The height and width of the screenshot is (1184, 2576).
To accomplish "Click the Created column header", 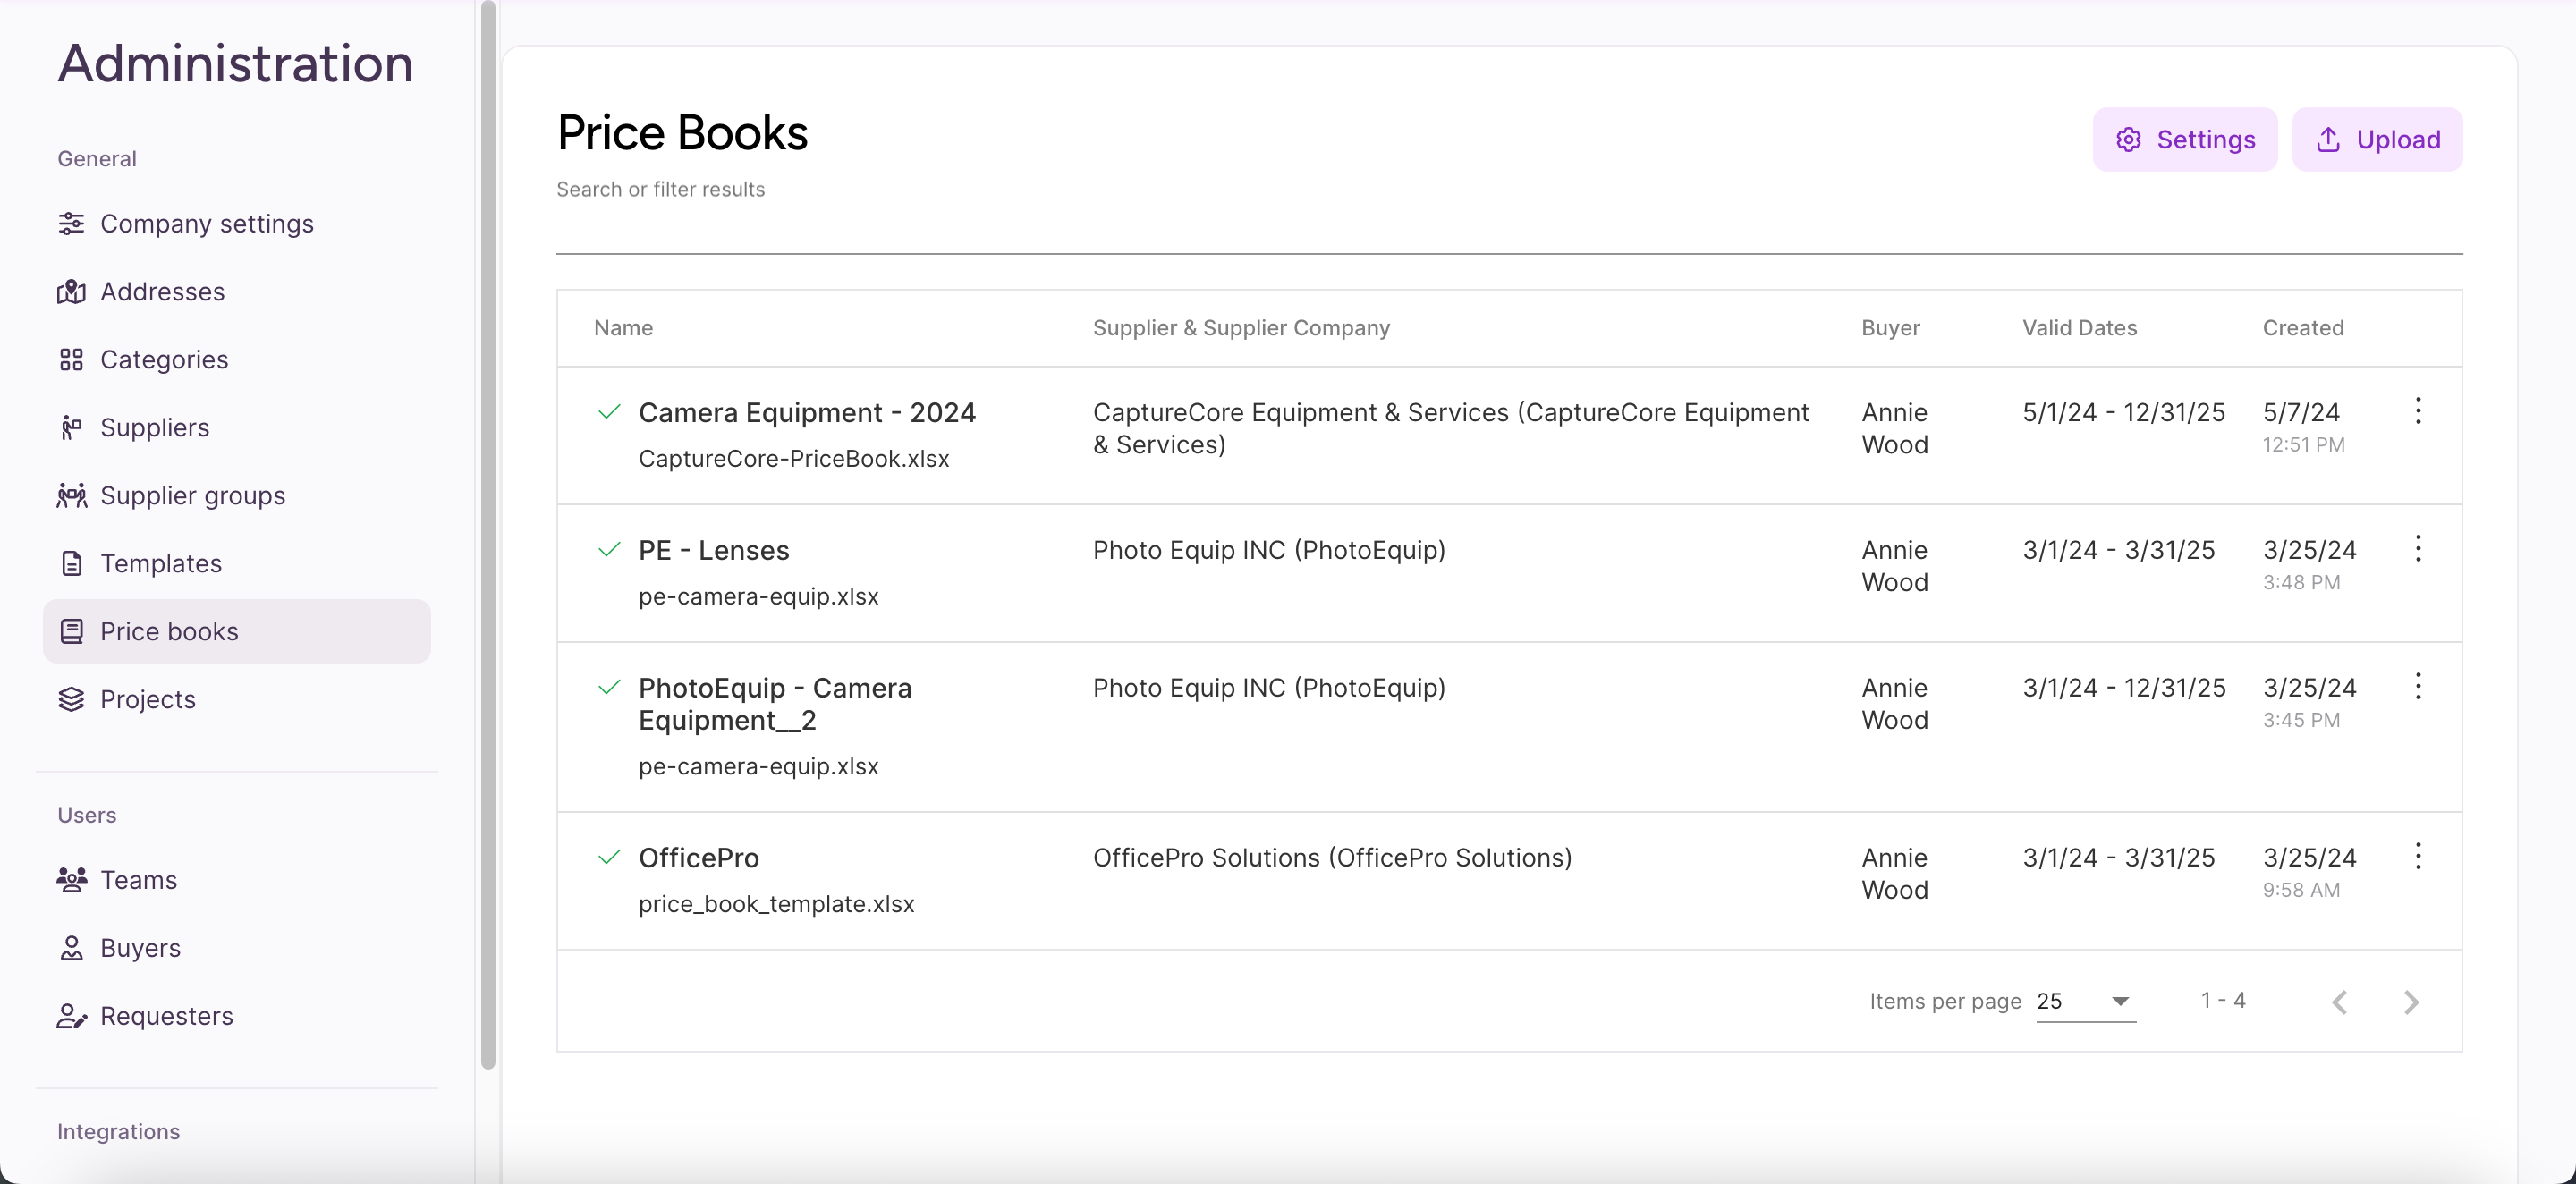I will pos(2303,328).
